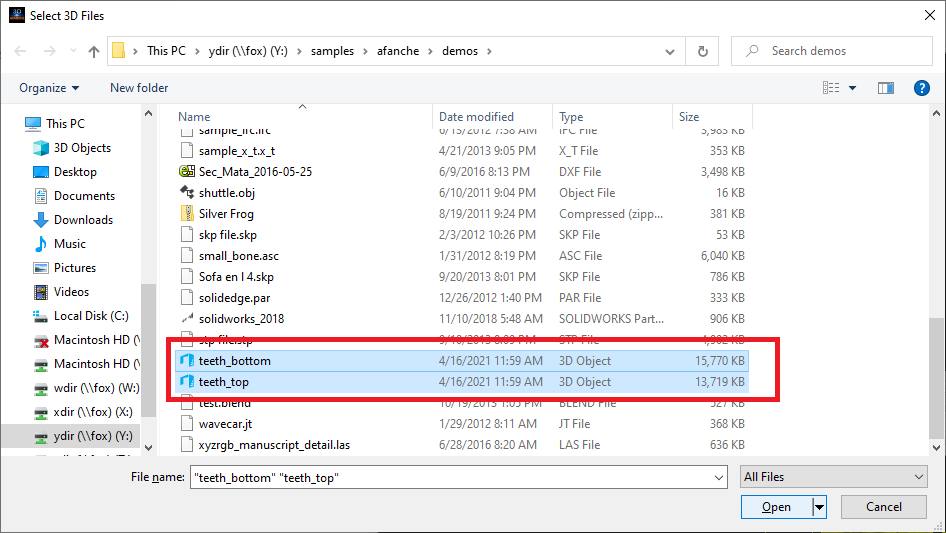
Task: Open the Help question mark icon
Action: click(922, 88)
